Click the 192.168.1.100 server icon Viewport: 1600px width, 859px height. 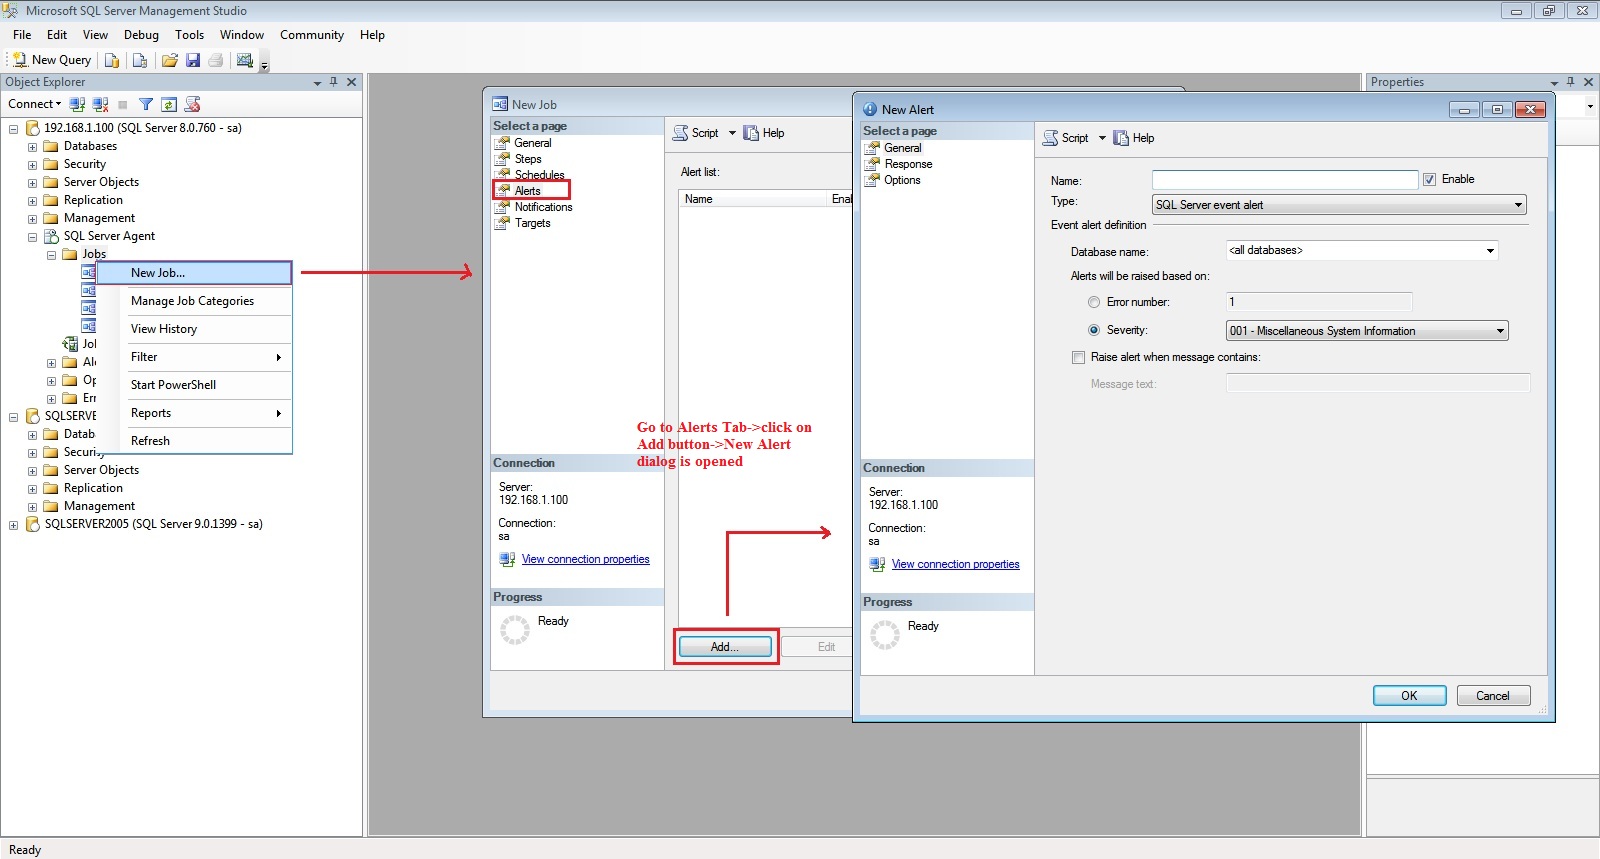pos(32,128)
